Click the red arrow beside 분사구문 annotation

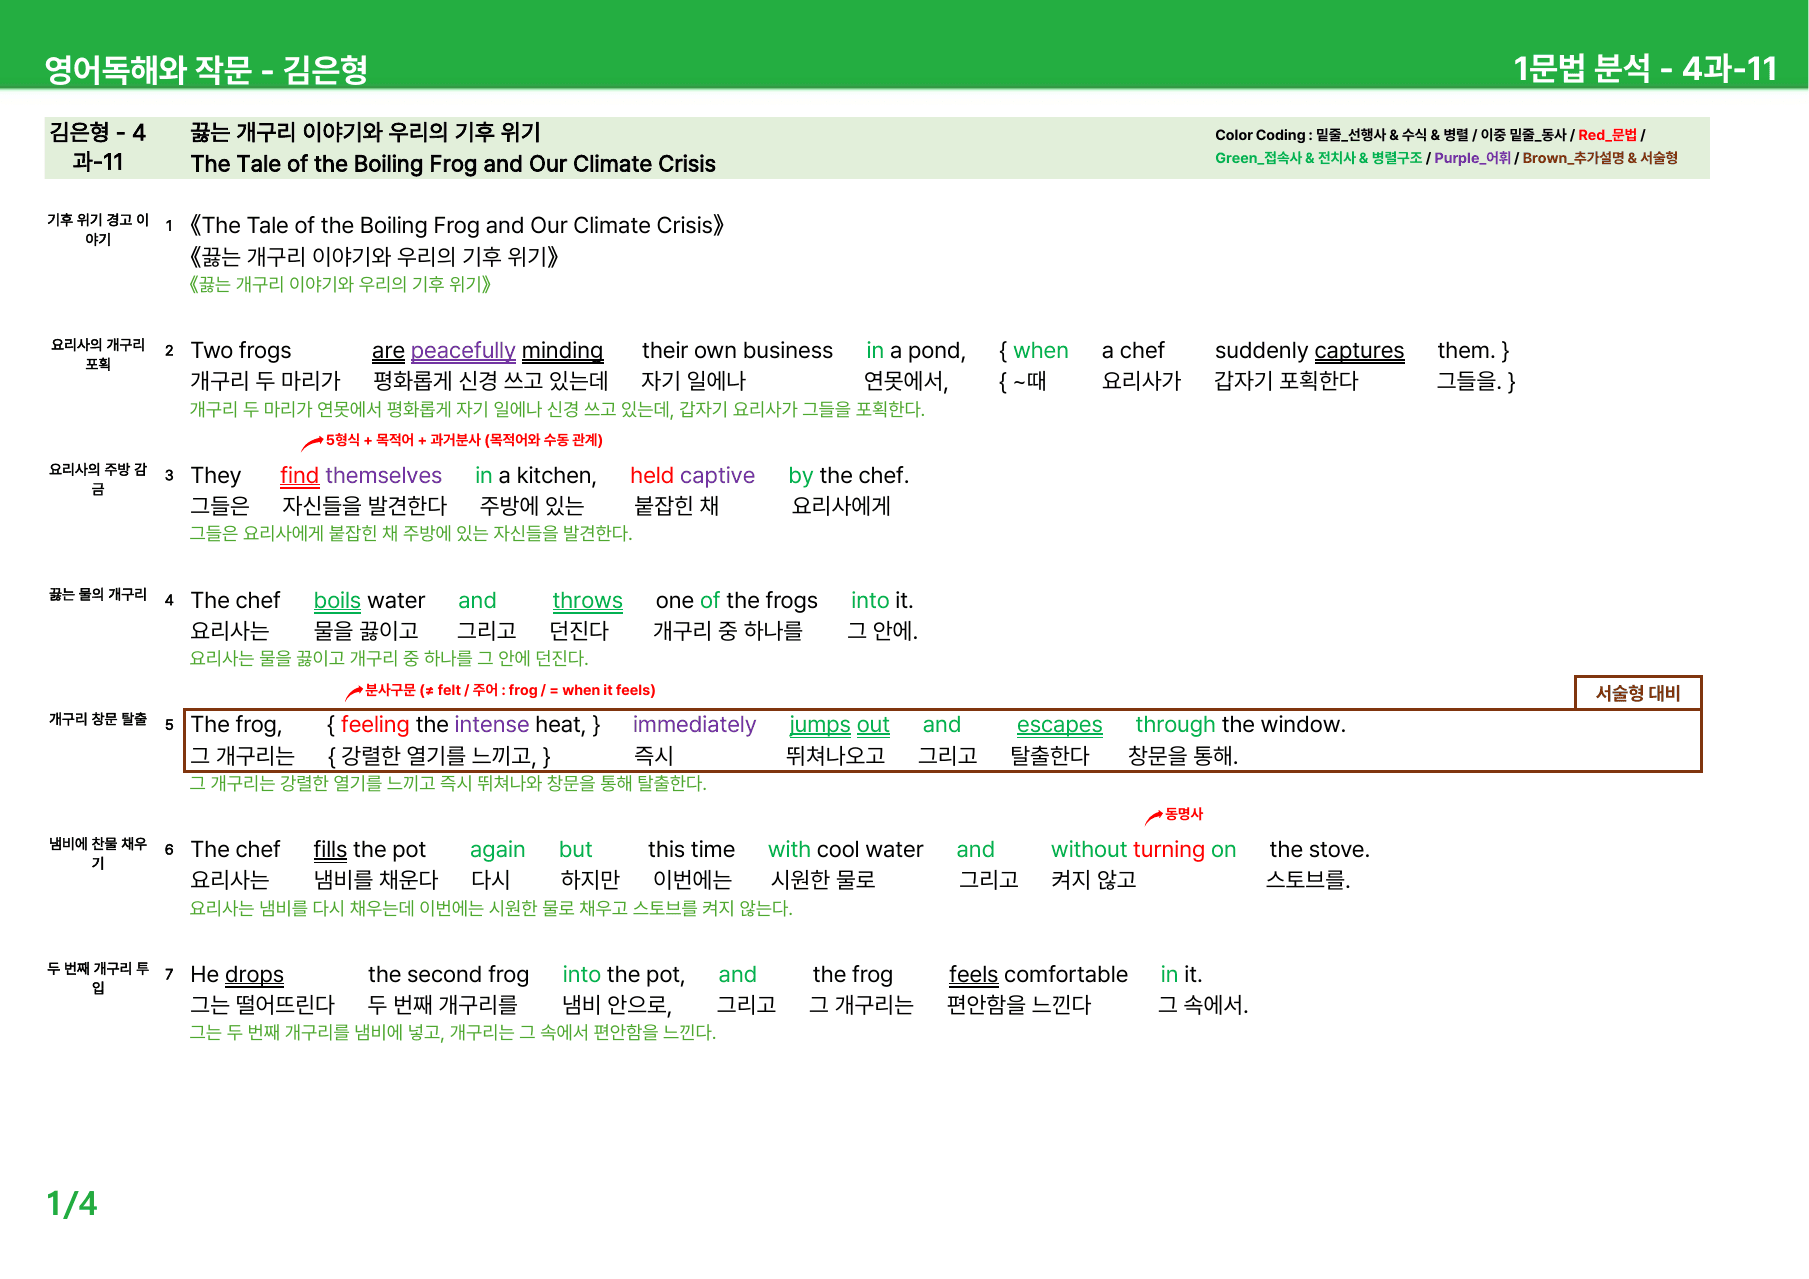354,692
